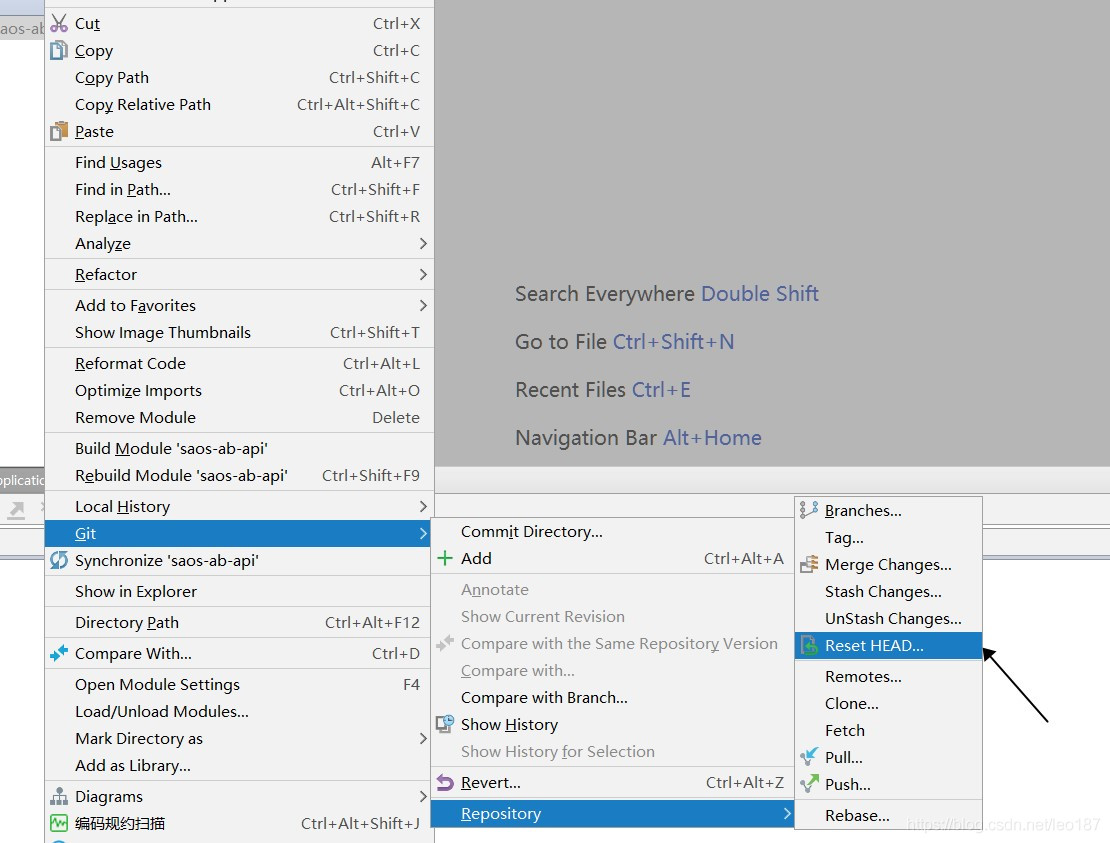The height and width of the screenshot is (843, 1110).
Task: Choose Clone...
Action: [888, 703]
